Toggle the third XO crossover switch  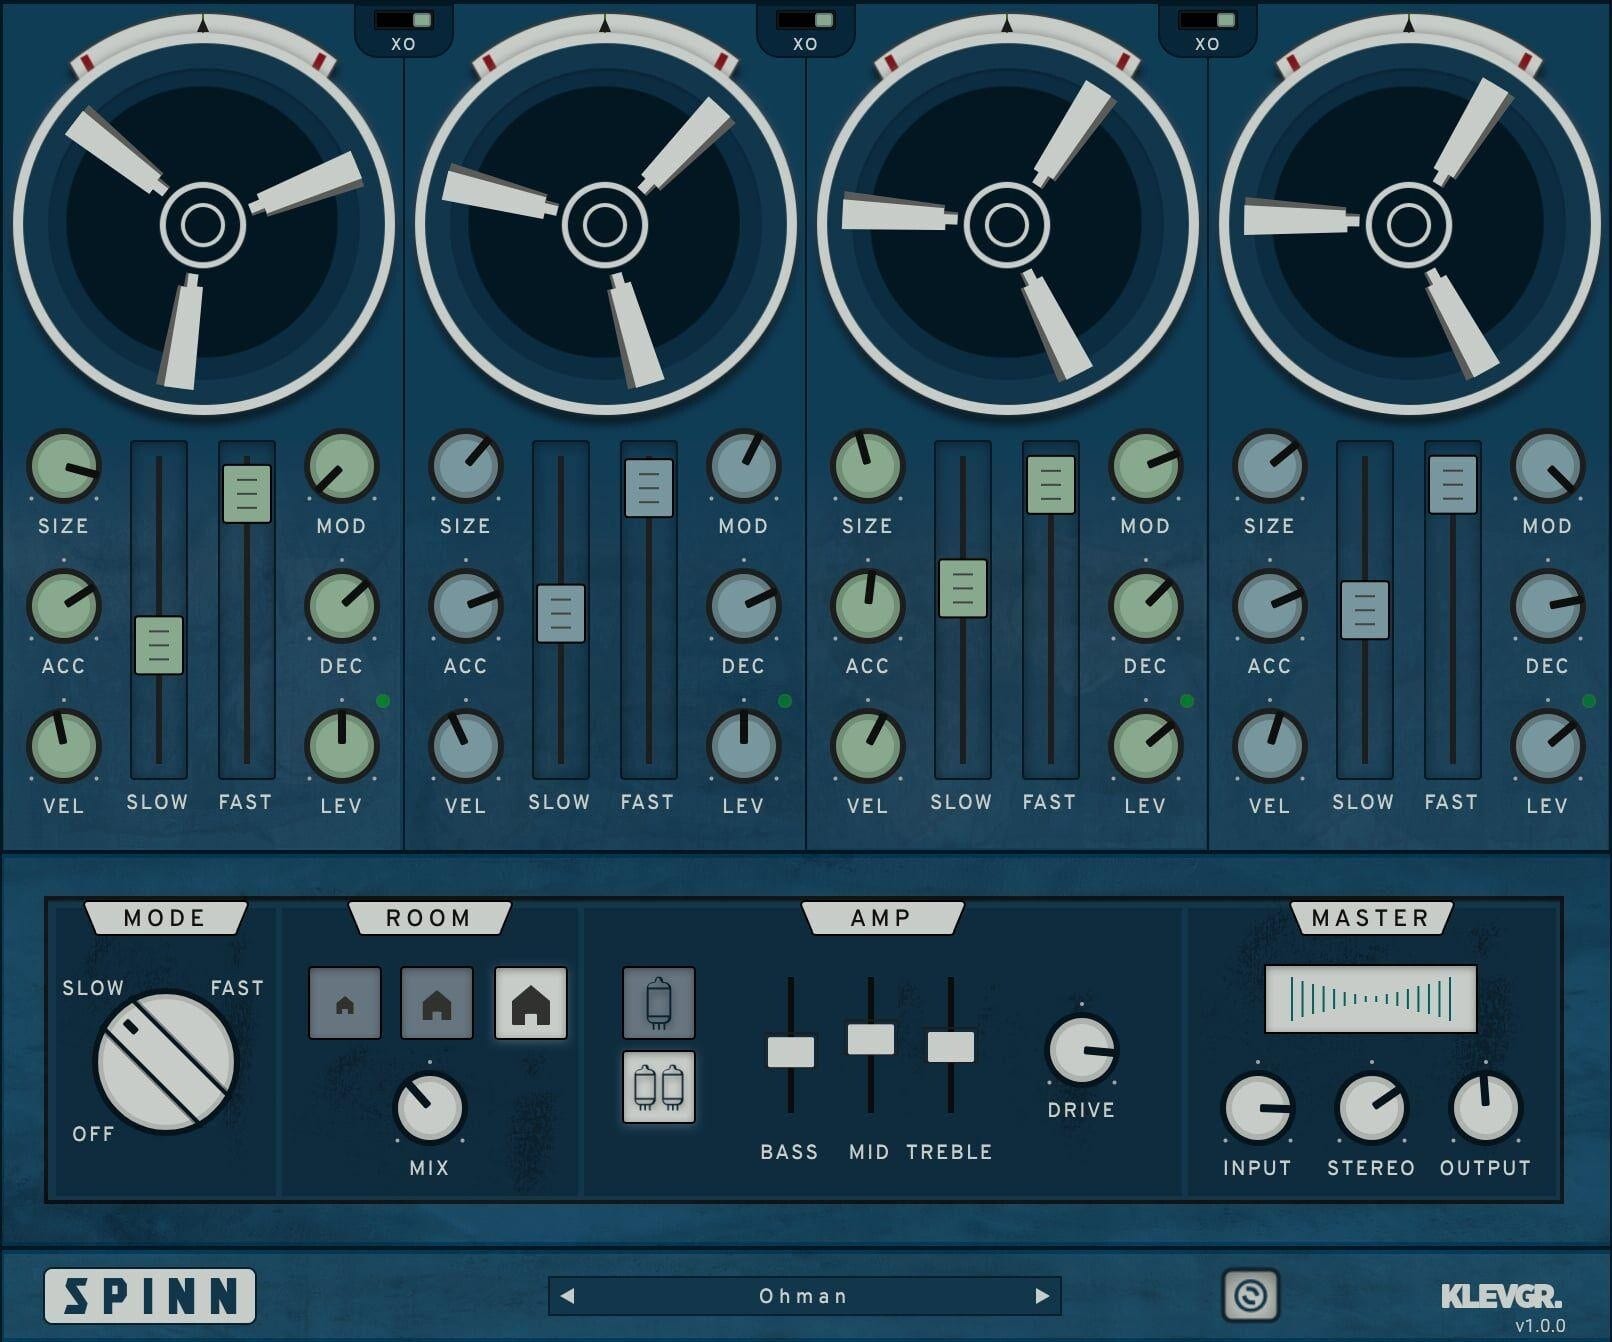(1208, 19)
